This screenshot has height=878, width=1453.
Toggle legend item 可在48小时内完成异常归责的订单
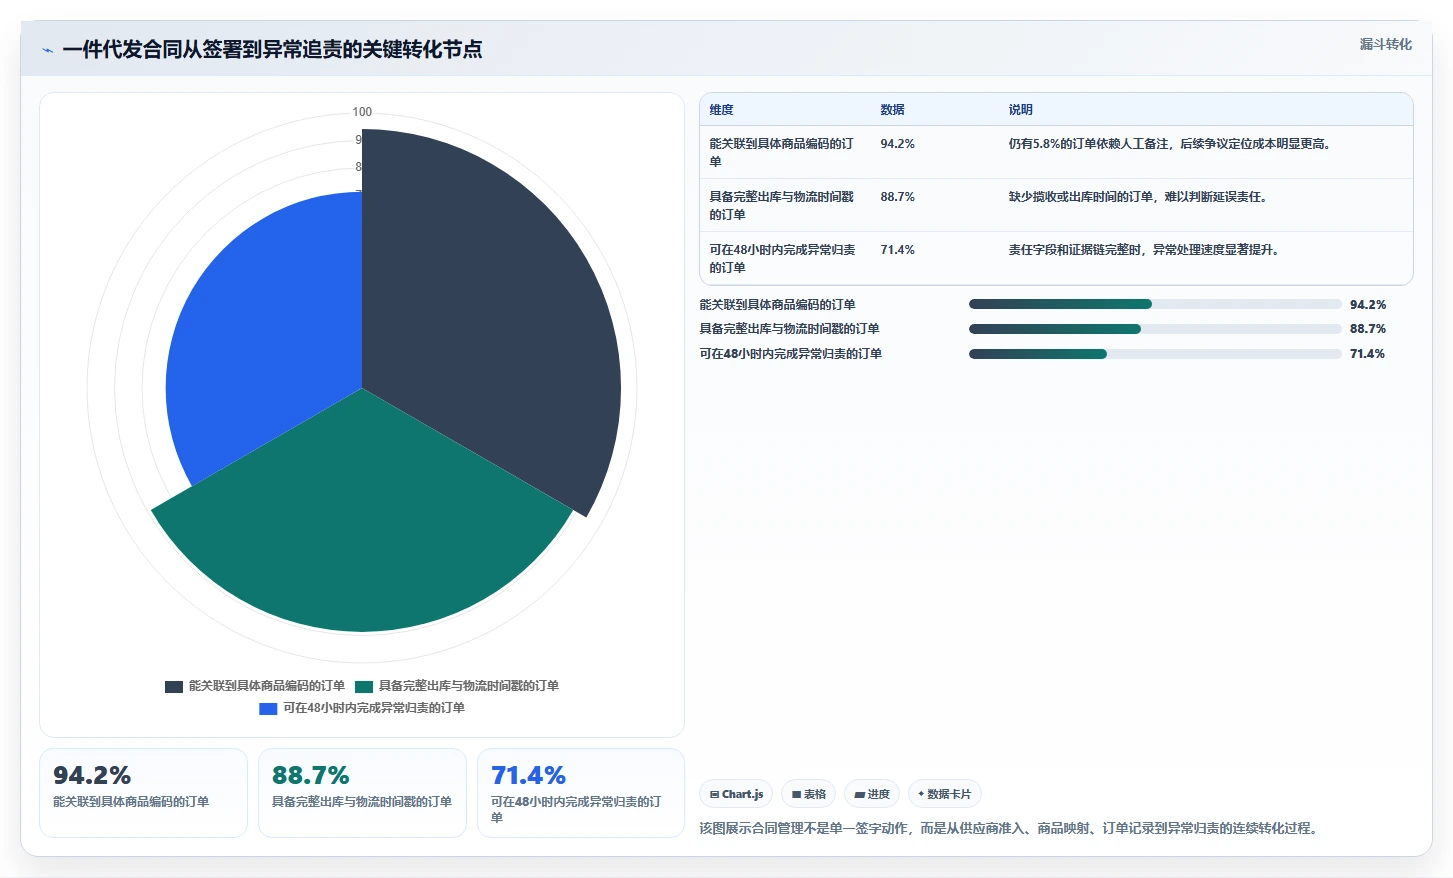pyautogui.click(x=362, y=708)
